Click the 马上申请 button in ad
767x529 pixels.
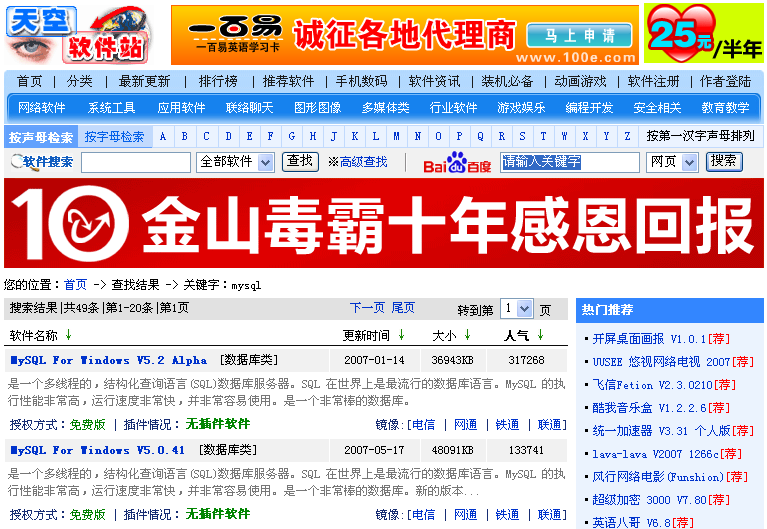[579, 35]
